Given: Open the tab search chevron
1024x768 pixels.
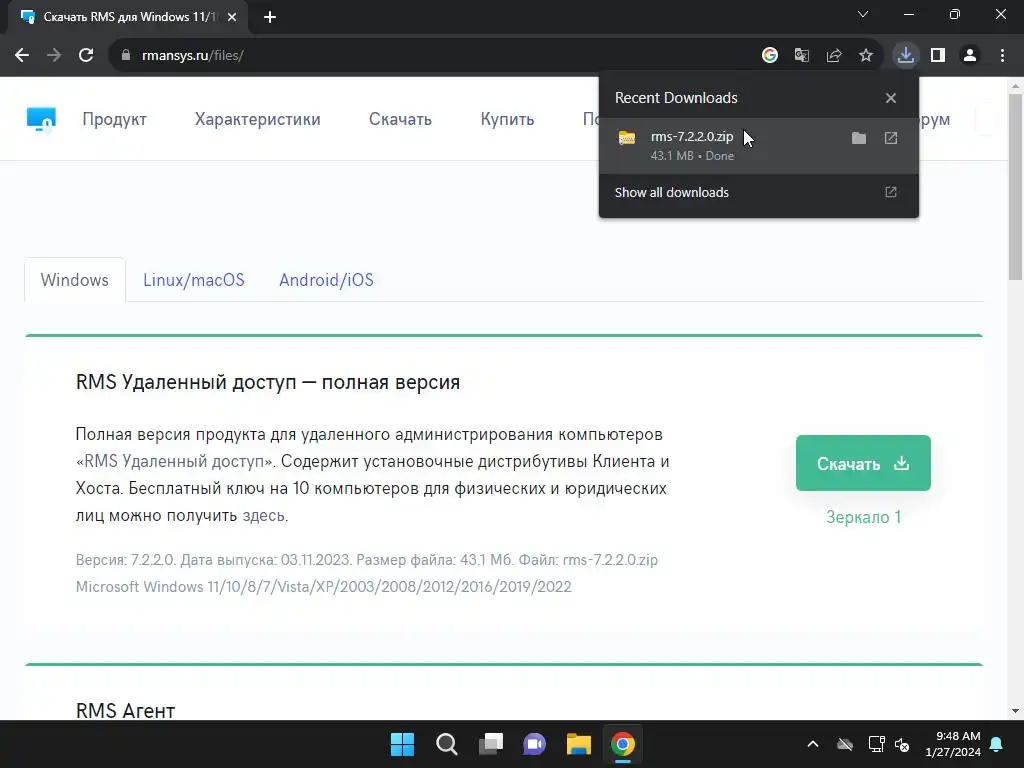Looking at the screenshot, I should tap(863, 14).
